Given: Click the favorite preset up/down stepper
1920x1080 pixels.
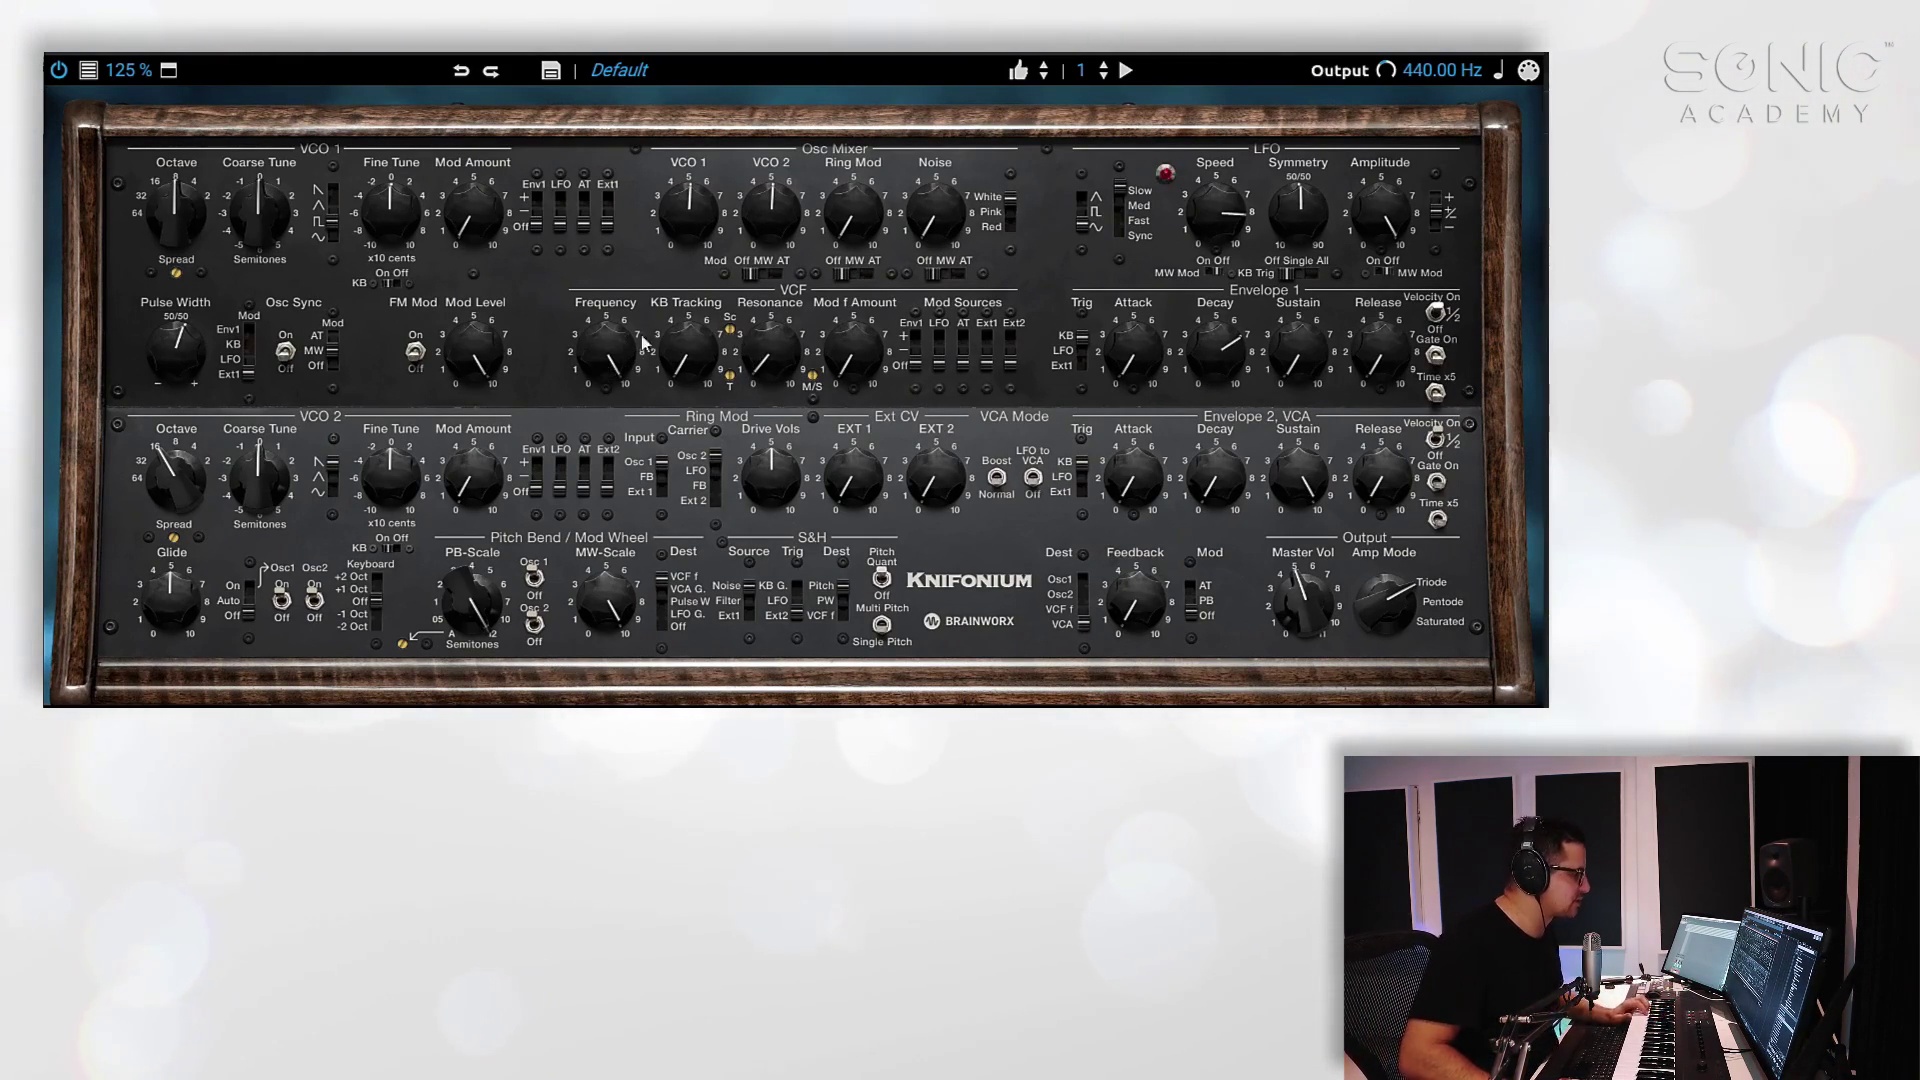Looking at the screenshot, I should click(x=1044, y=70).
